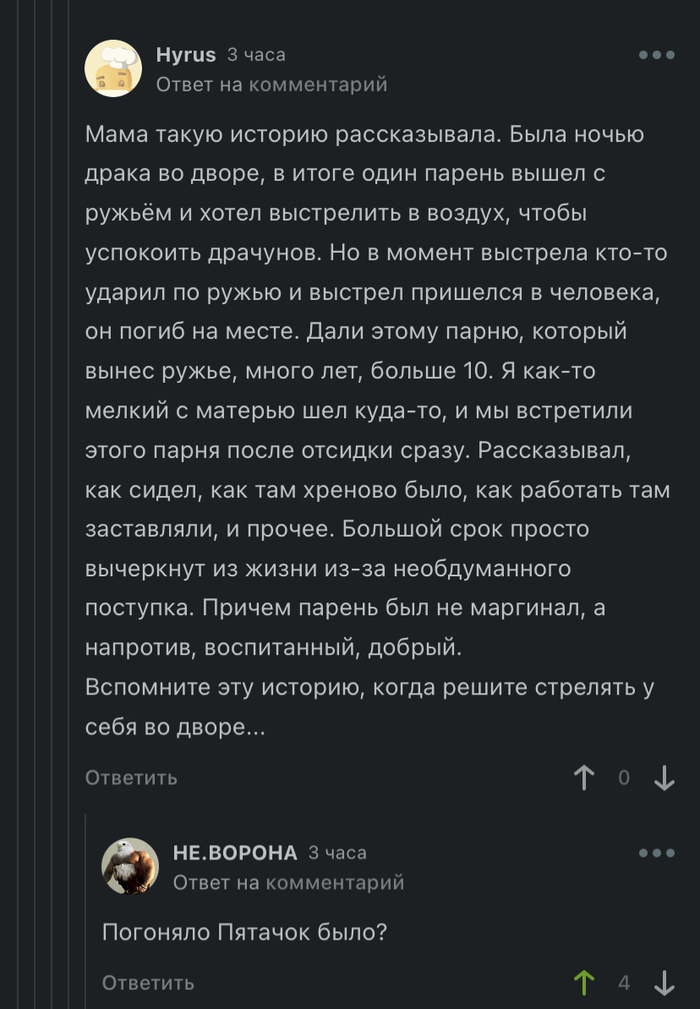
Task: Open 'Ответ на комментарий' under НЕ.ВОРОНА's name
Action: (290, 884)
